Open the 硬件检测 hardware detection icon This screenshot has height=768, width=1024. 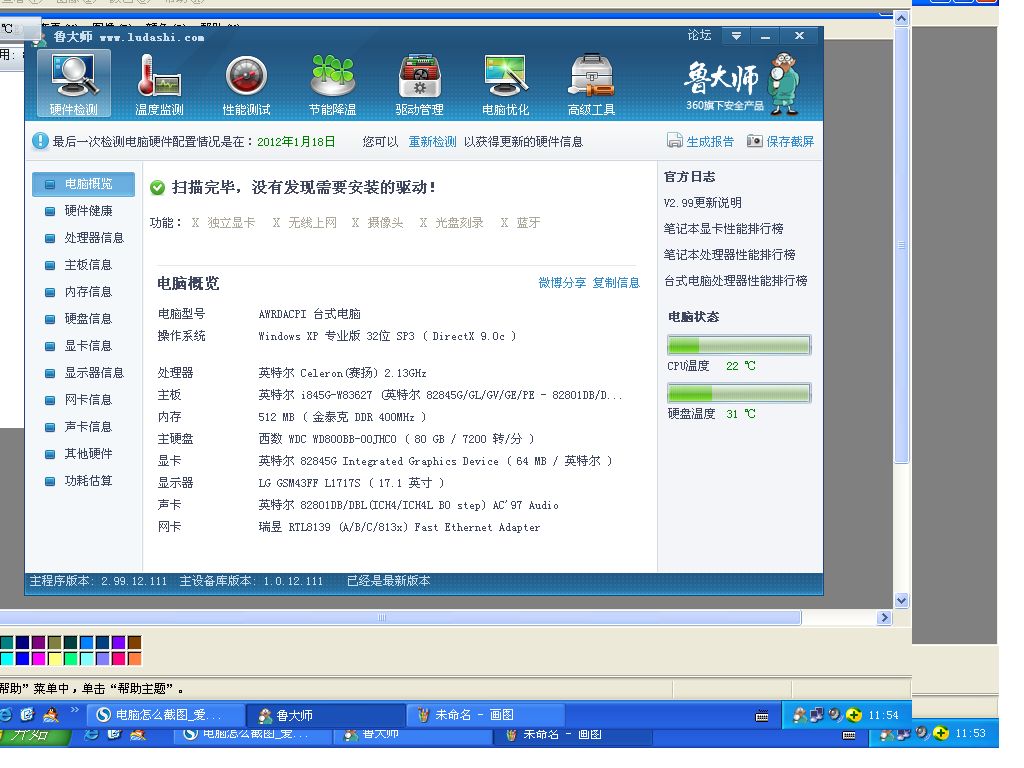(74, 84)
